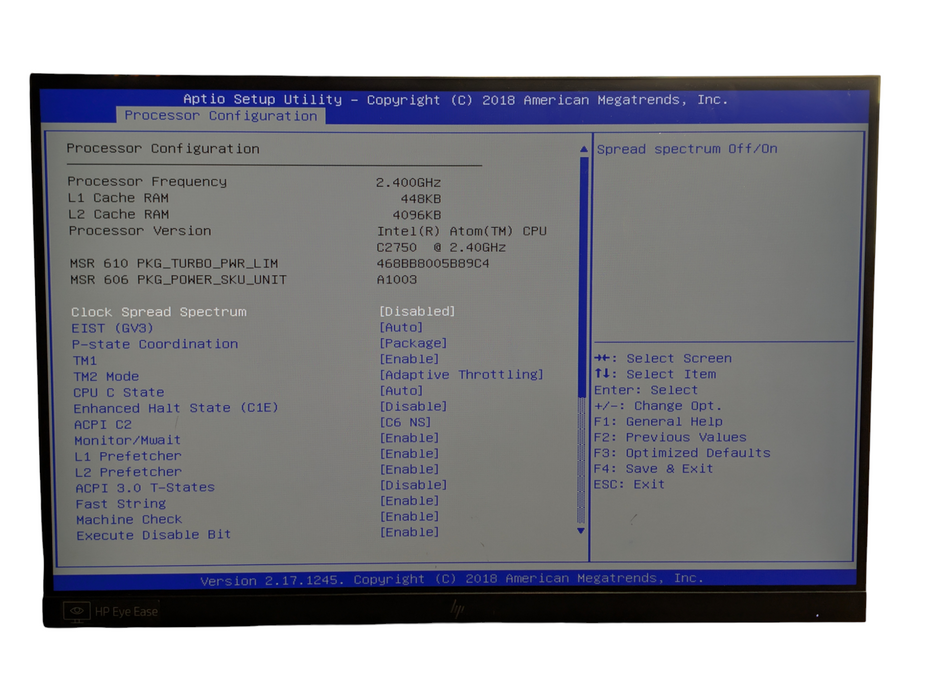Toggle Enhanced Halt State [Disable] value
The width and height of the screenshot is (930, 700).
pyautogui.click(x=413, y=406)
